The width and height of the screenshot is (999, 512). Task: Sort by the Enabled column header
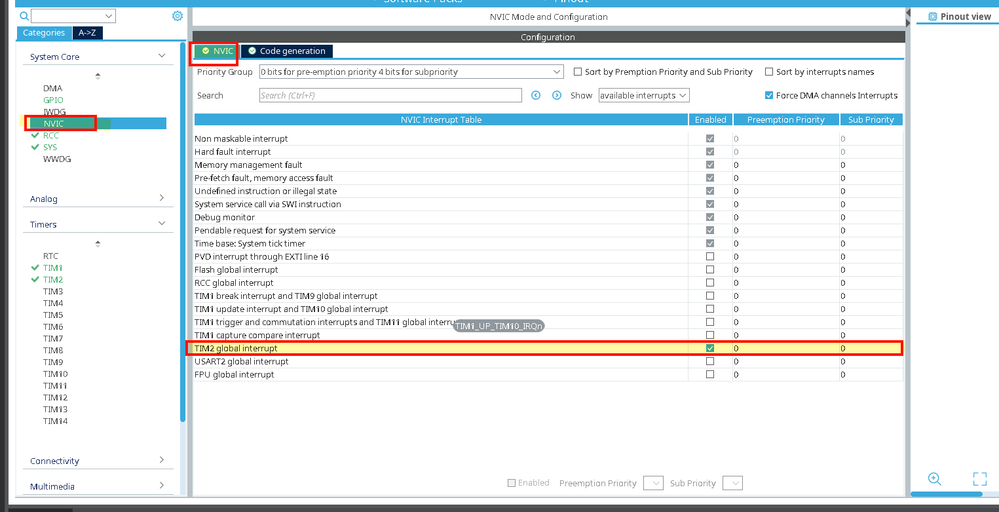pos(710,120)
